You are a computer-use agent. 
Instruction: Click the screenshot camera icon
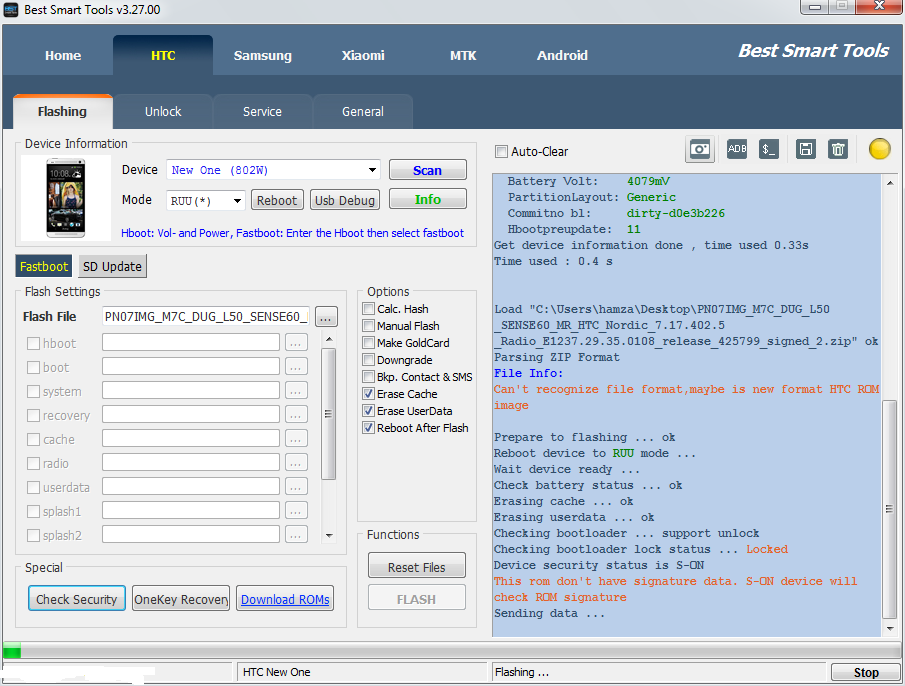tap(700, 150)
